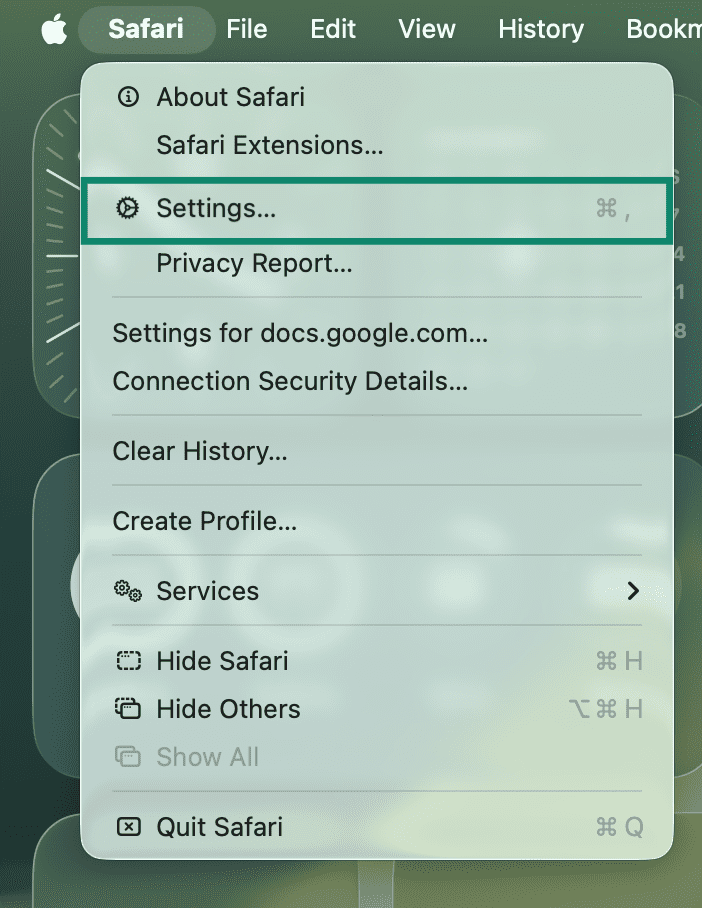The height and width of the screenshot is (908, 702).
Task: Click the info icon beside About Safari
Action: pyautogui.click(x=128, y=96)
